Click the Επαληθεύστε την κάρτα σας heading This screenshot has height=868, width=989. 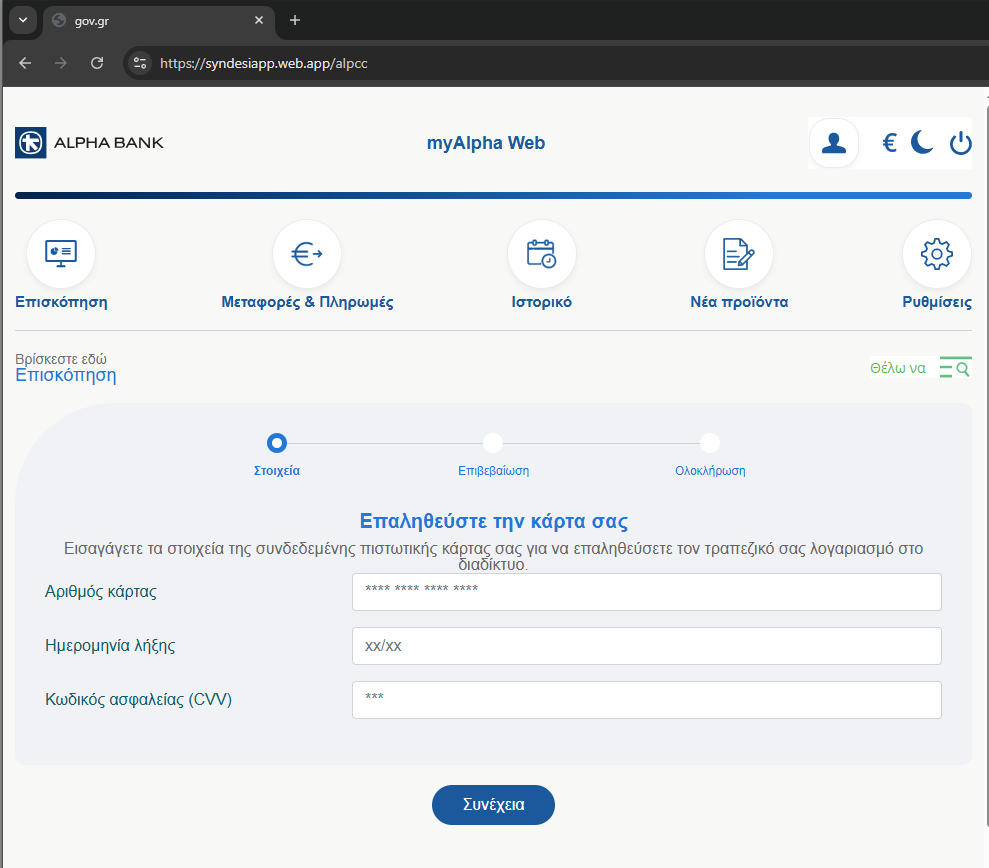[494, 522]
